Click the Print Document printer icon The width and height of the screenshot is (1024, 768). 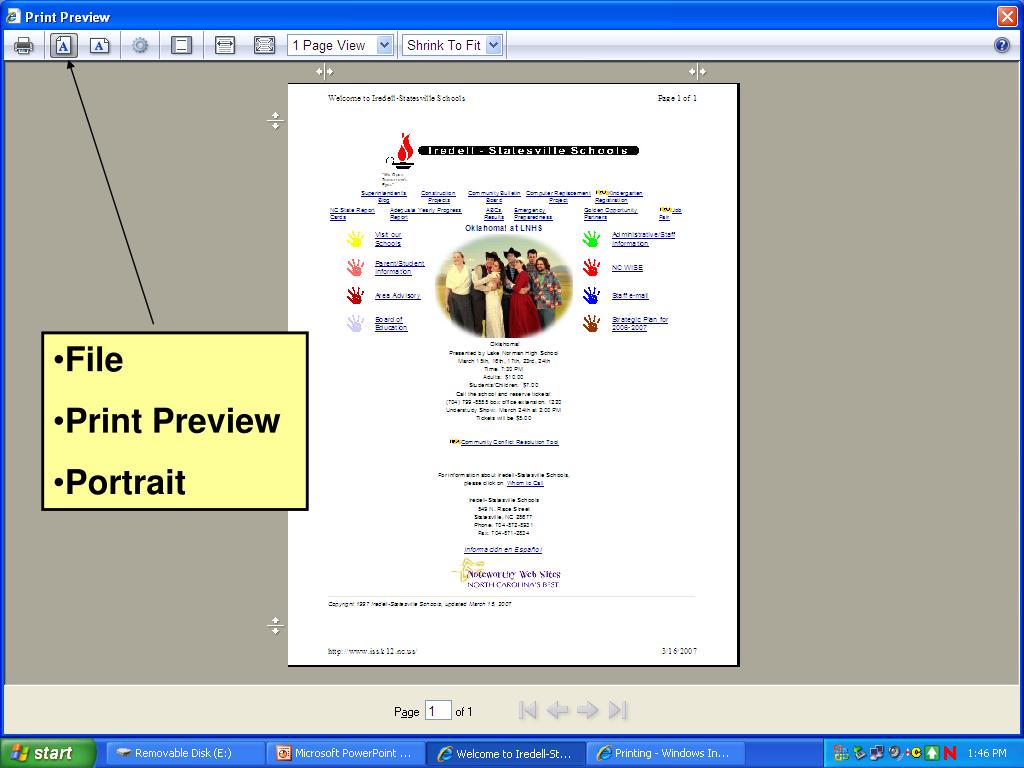click(x=24, y=46)
